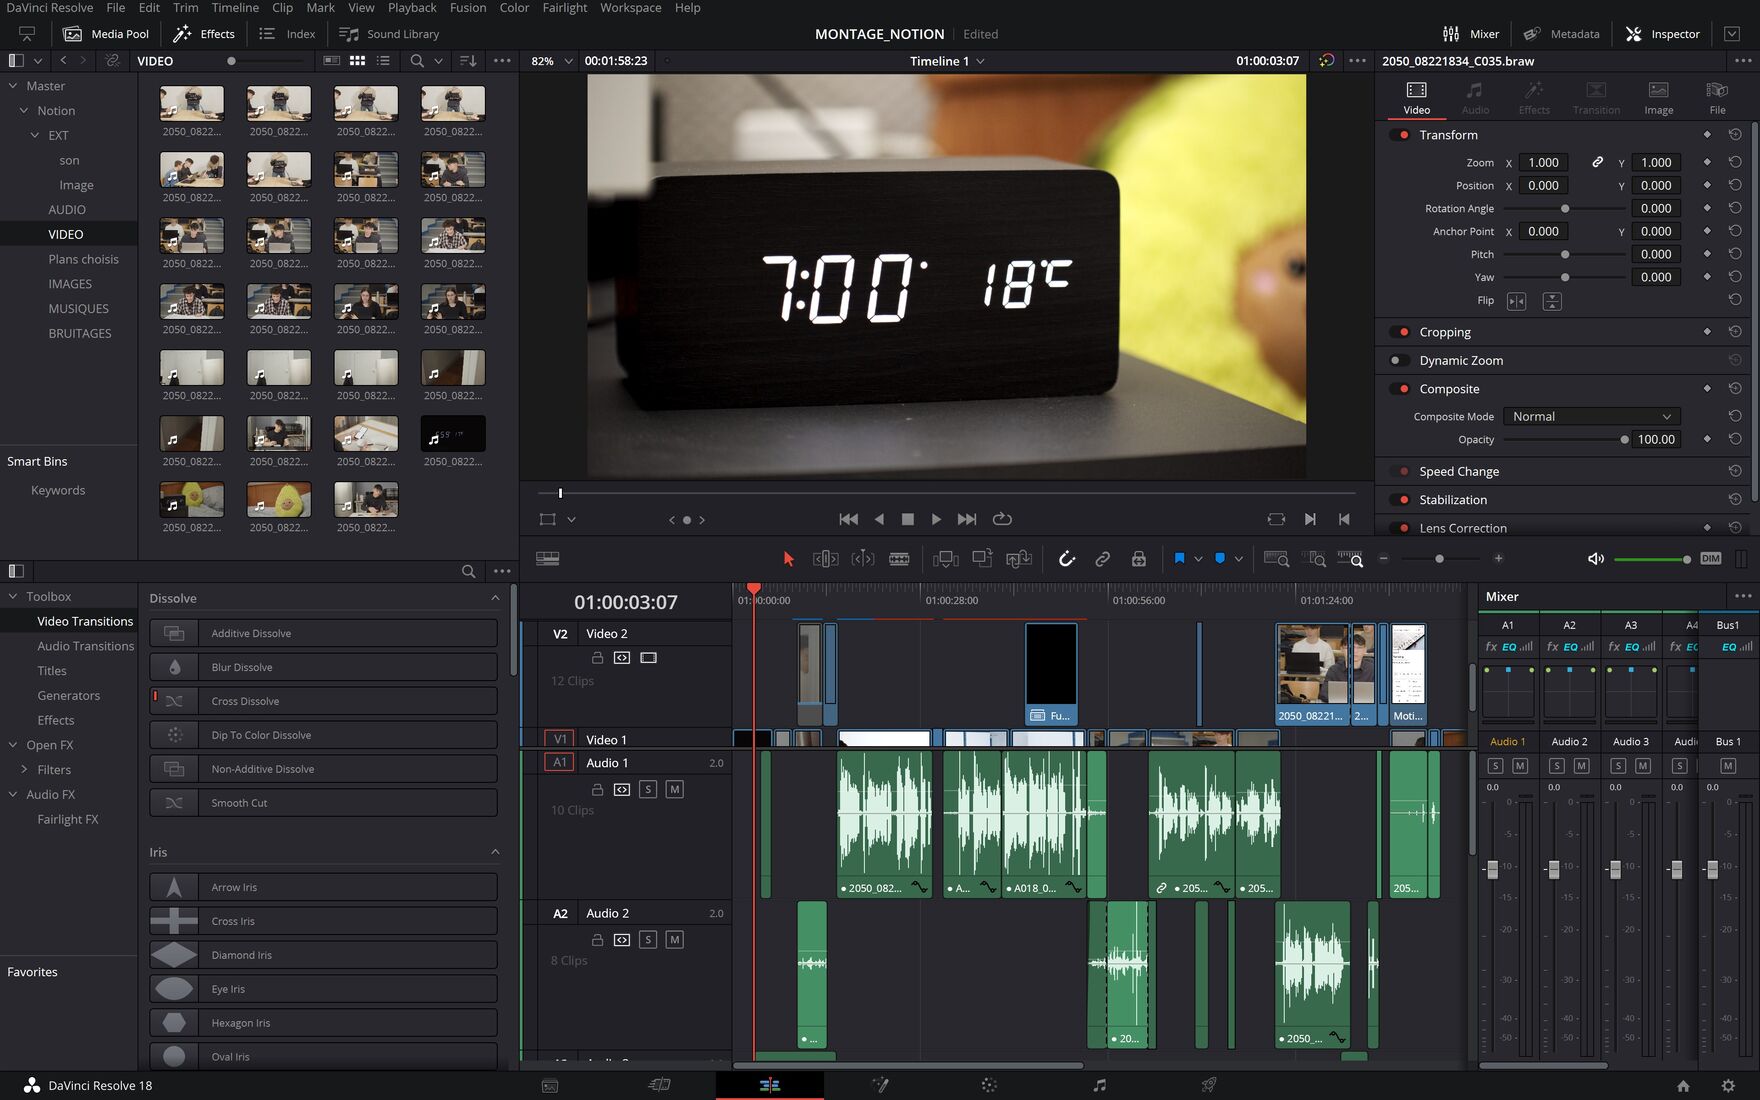Switch media pool to list view
Screen dimensions: 1760x1100
[383, 61]
